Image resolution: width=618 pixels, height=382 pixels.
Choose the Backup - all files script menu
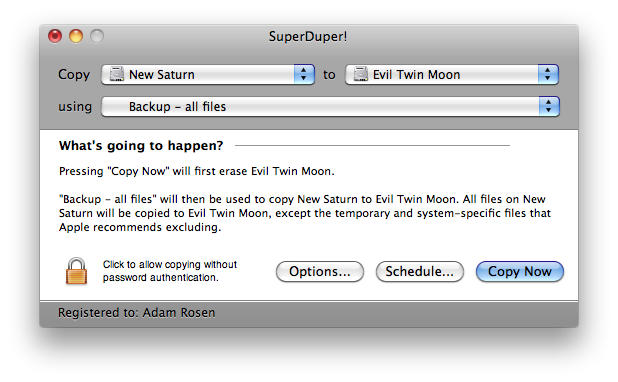pos(330,106)
